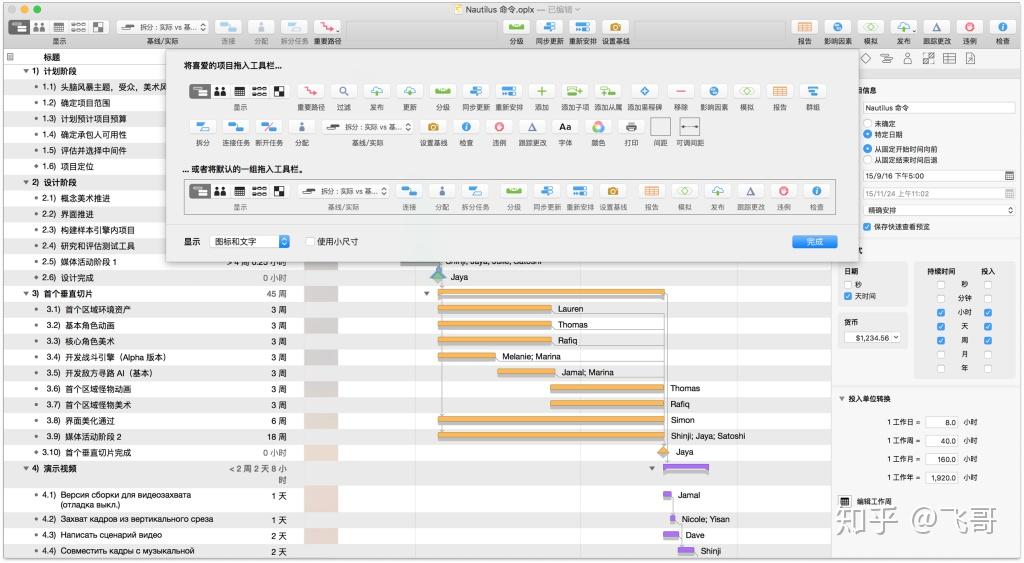Click the 过滤 magnifier icon in the palette

pos(344,91)
